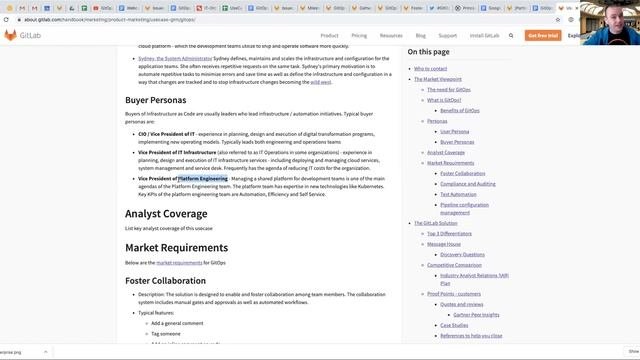Jump to 'The GitLab Solution' section
The image size is (640, 360).
[x=436, y=223]
